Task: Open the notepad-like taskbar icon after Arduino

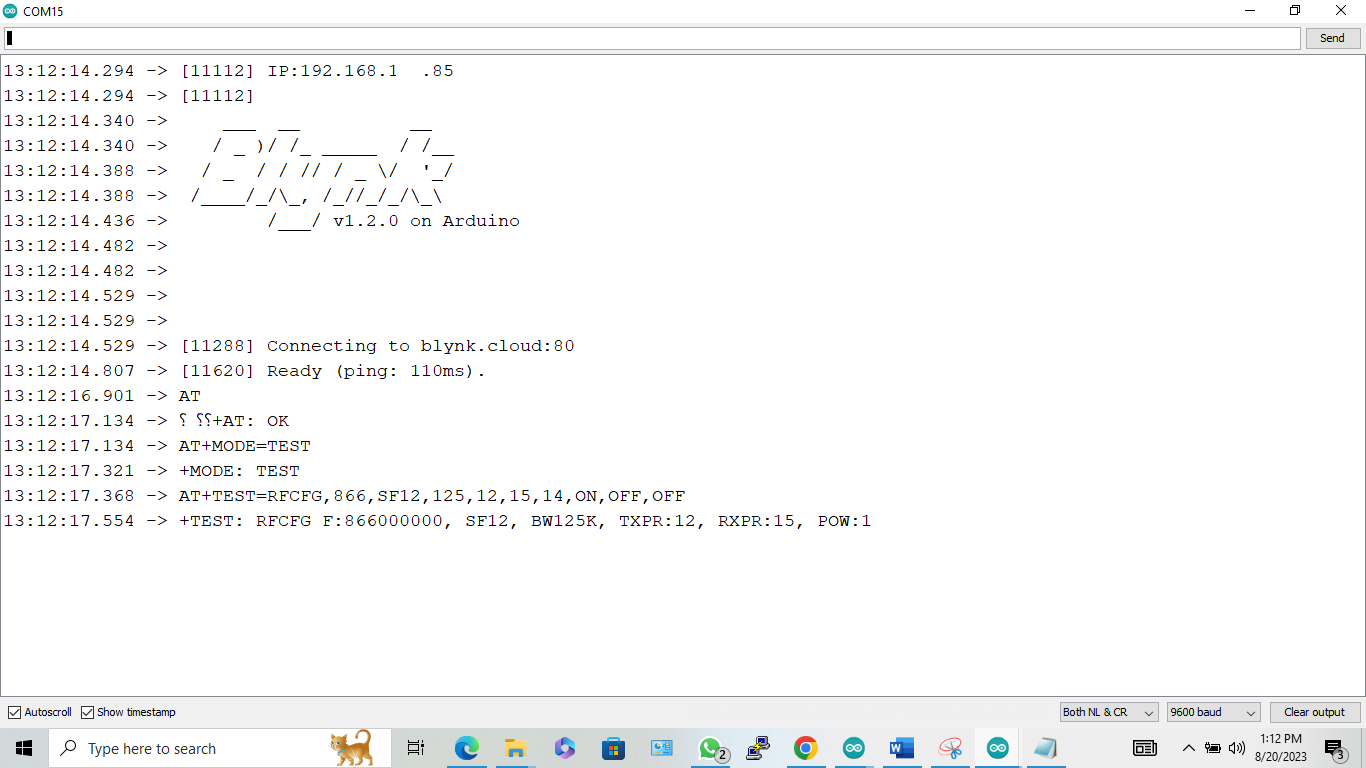Action: pyautogui.click(x=1046, y=748)
